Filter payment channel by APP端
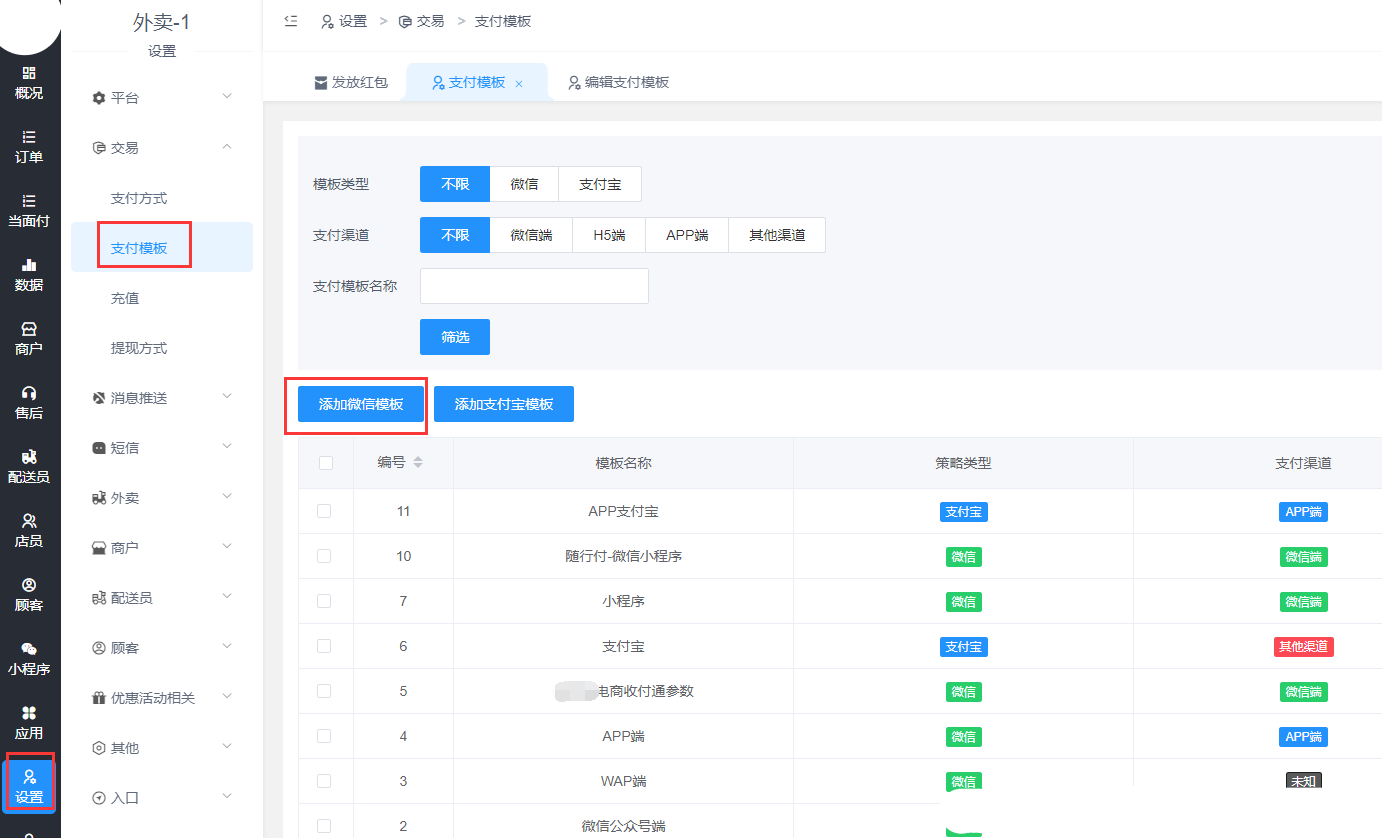This screenshot has width=1382, height=838. click(x=687, y=235)
